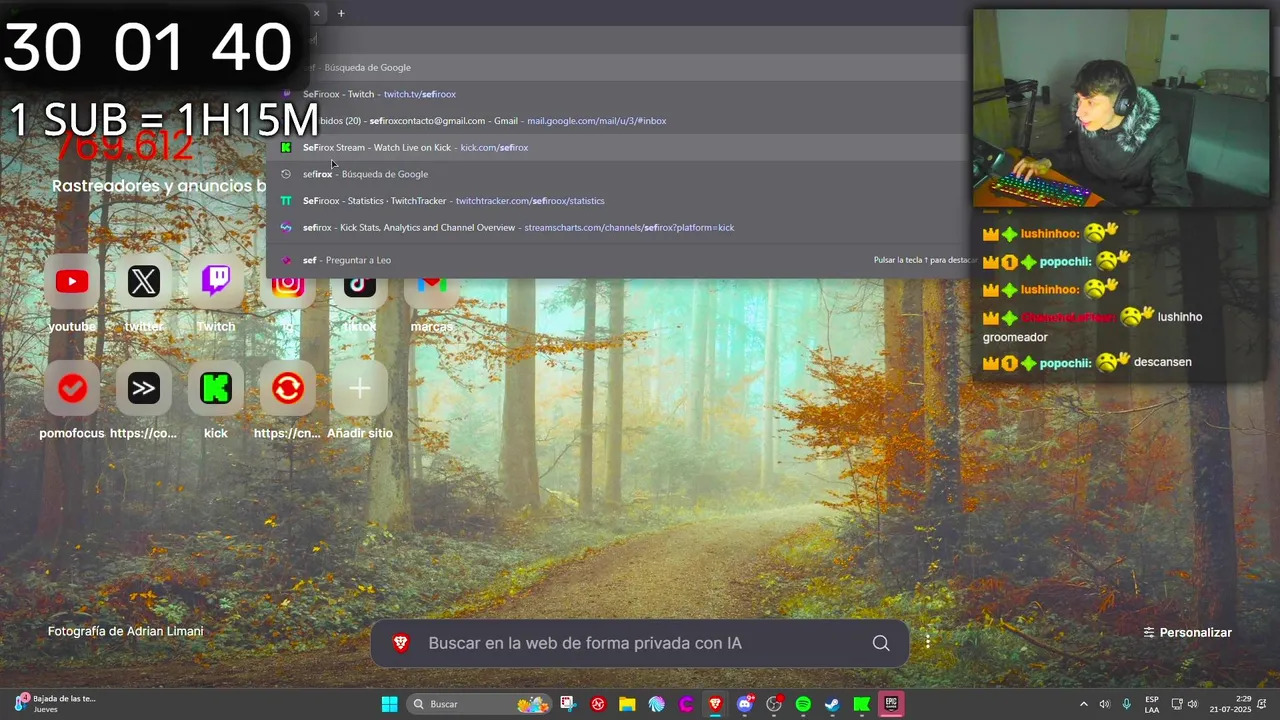
Task: Open the red circular app in the taskbar
Action: click(598, 704)
